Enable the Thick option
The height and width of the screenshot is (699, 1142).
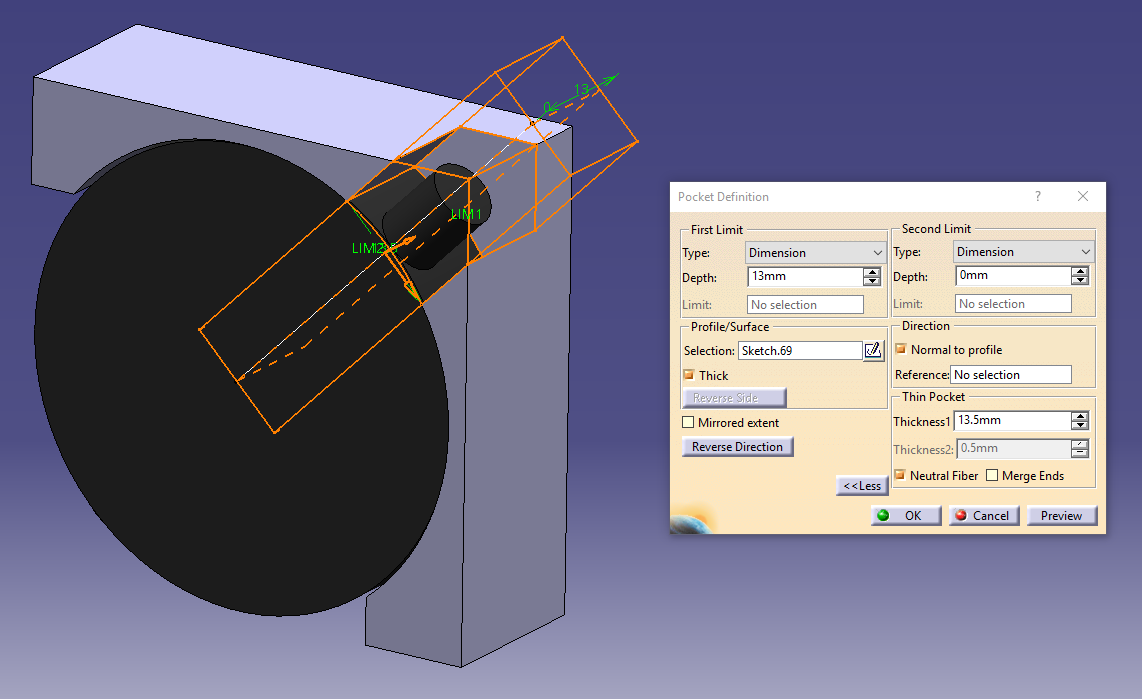pos(689,375)
